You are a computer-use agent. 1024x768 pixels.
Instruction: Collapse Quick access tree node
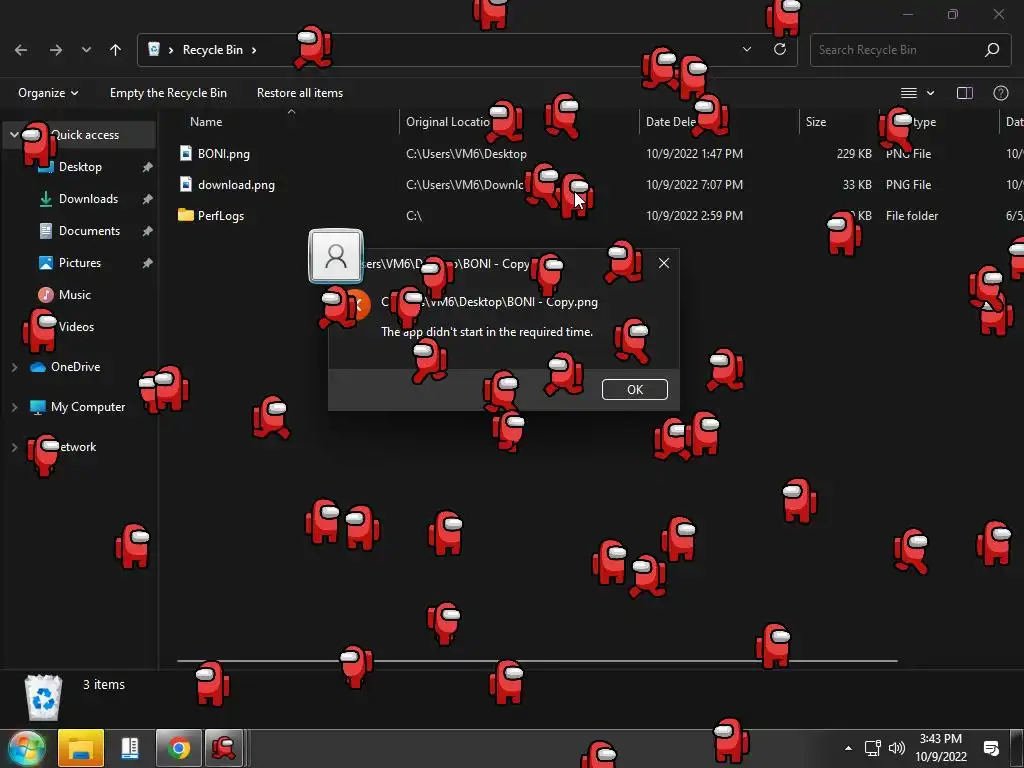coord(14,135)
